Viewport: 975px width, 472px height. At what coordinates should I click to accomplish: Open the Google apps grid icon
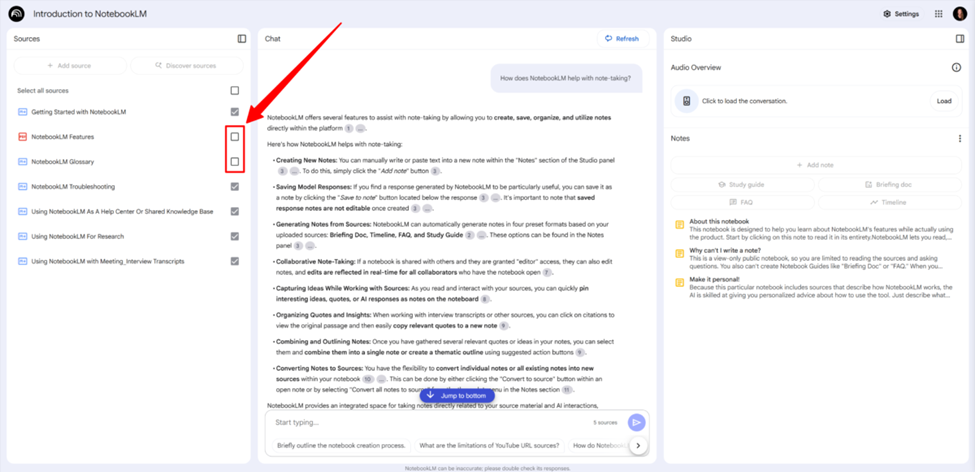938,14
